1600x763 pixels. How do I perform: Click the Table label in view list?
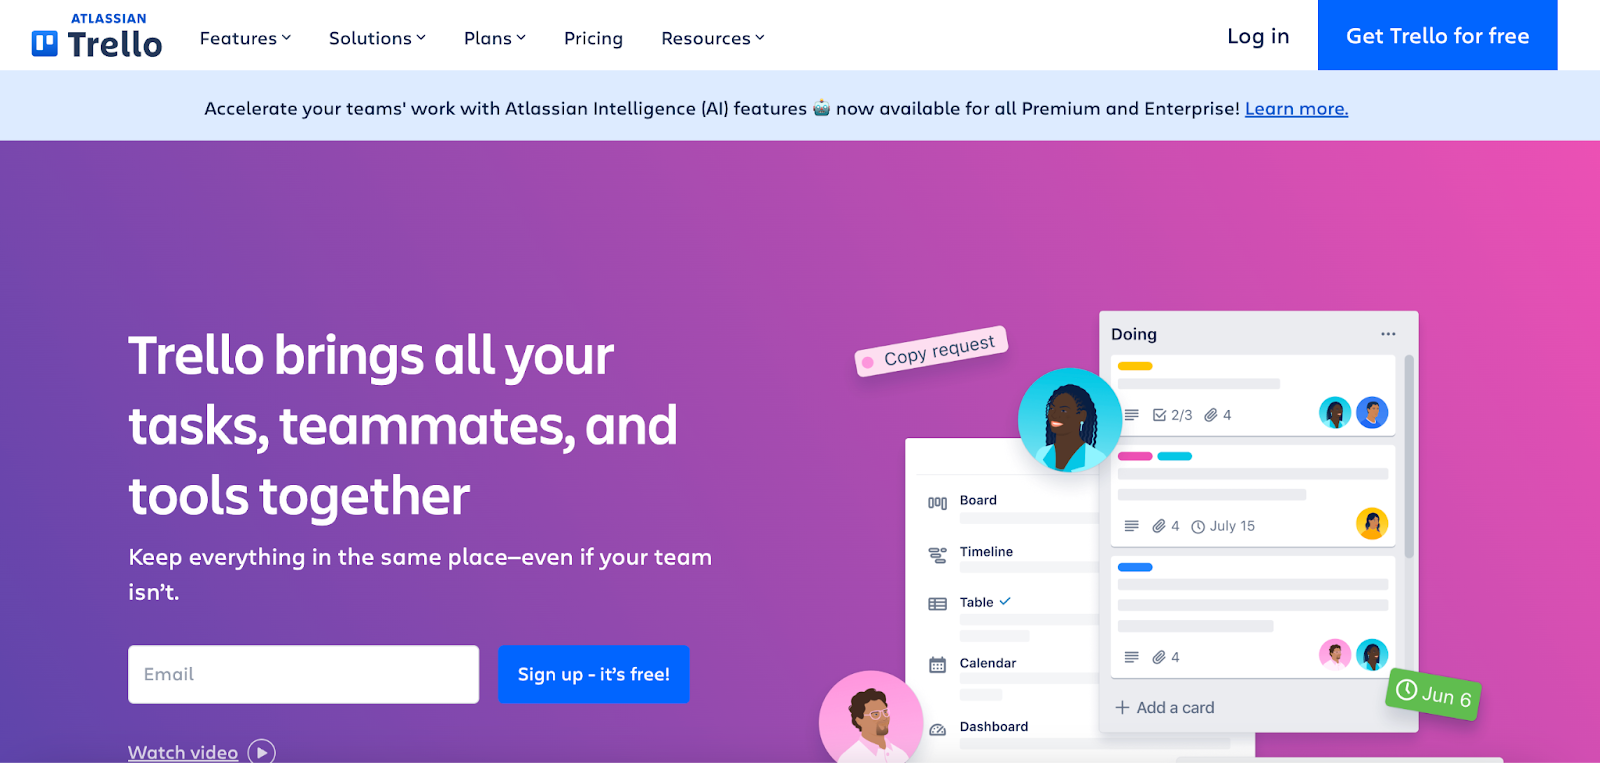coord(976,602)
